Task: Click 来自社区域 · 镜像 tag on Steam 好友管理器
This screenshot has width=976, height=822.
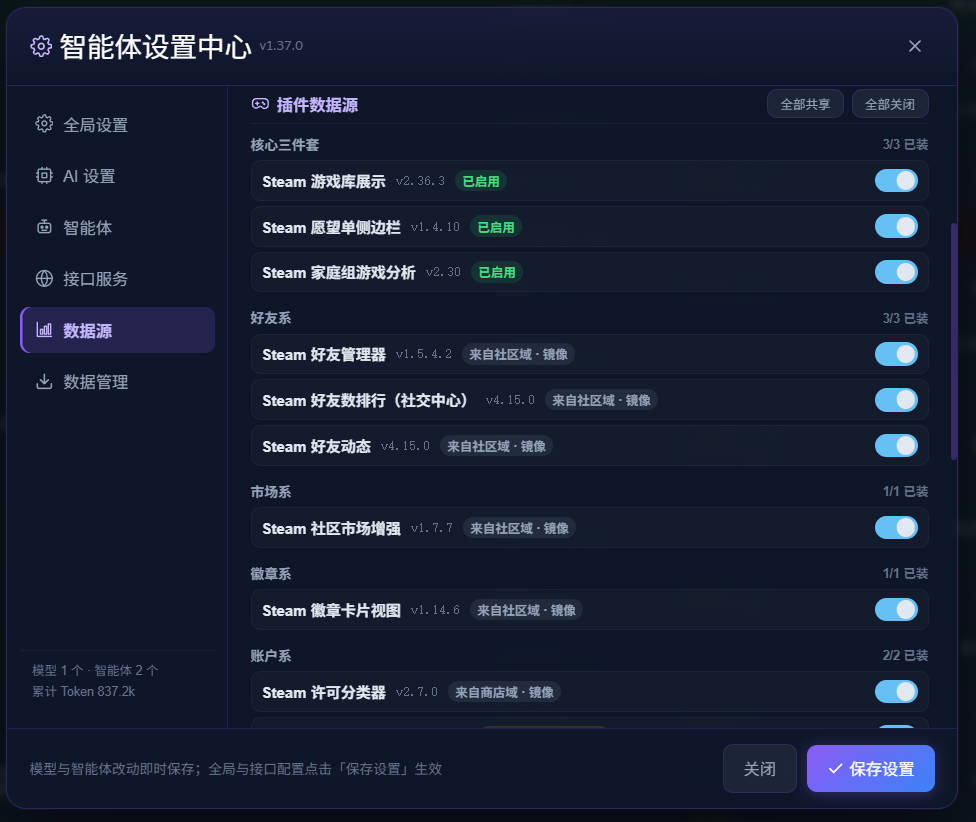Action: coord(518,354)
